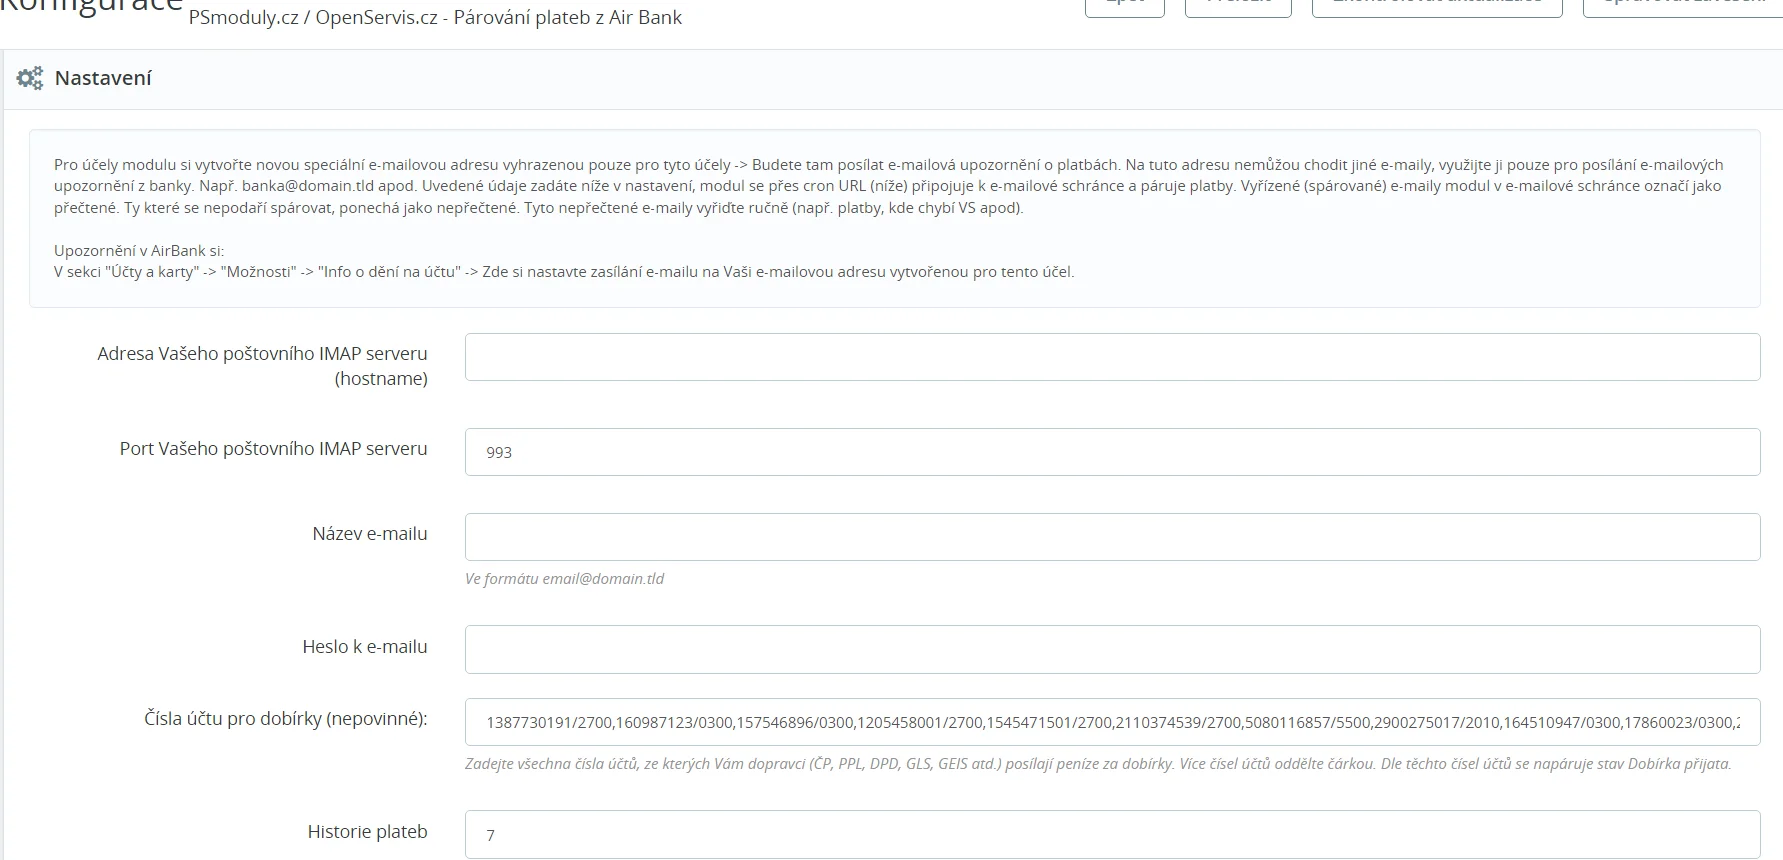
Task: Click the 'Název e-mailu' label
Action: [369, 533]
